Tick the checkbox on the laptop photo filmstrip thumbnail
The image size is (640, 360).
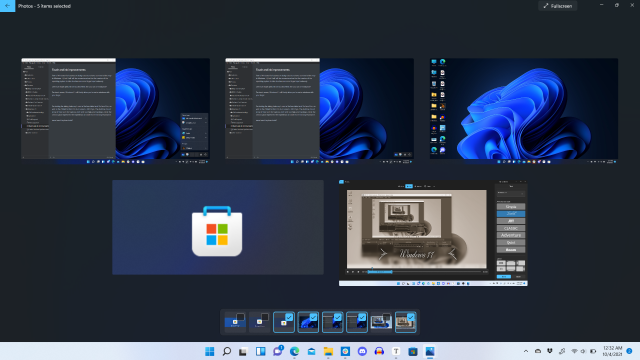click(387, 317)
